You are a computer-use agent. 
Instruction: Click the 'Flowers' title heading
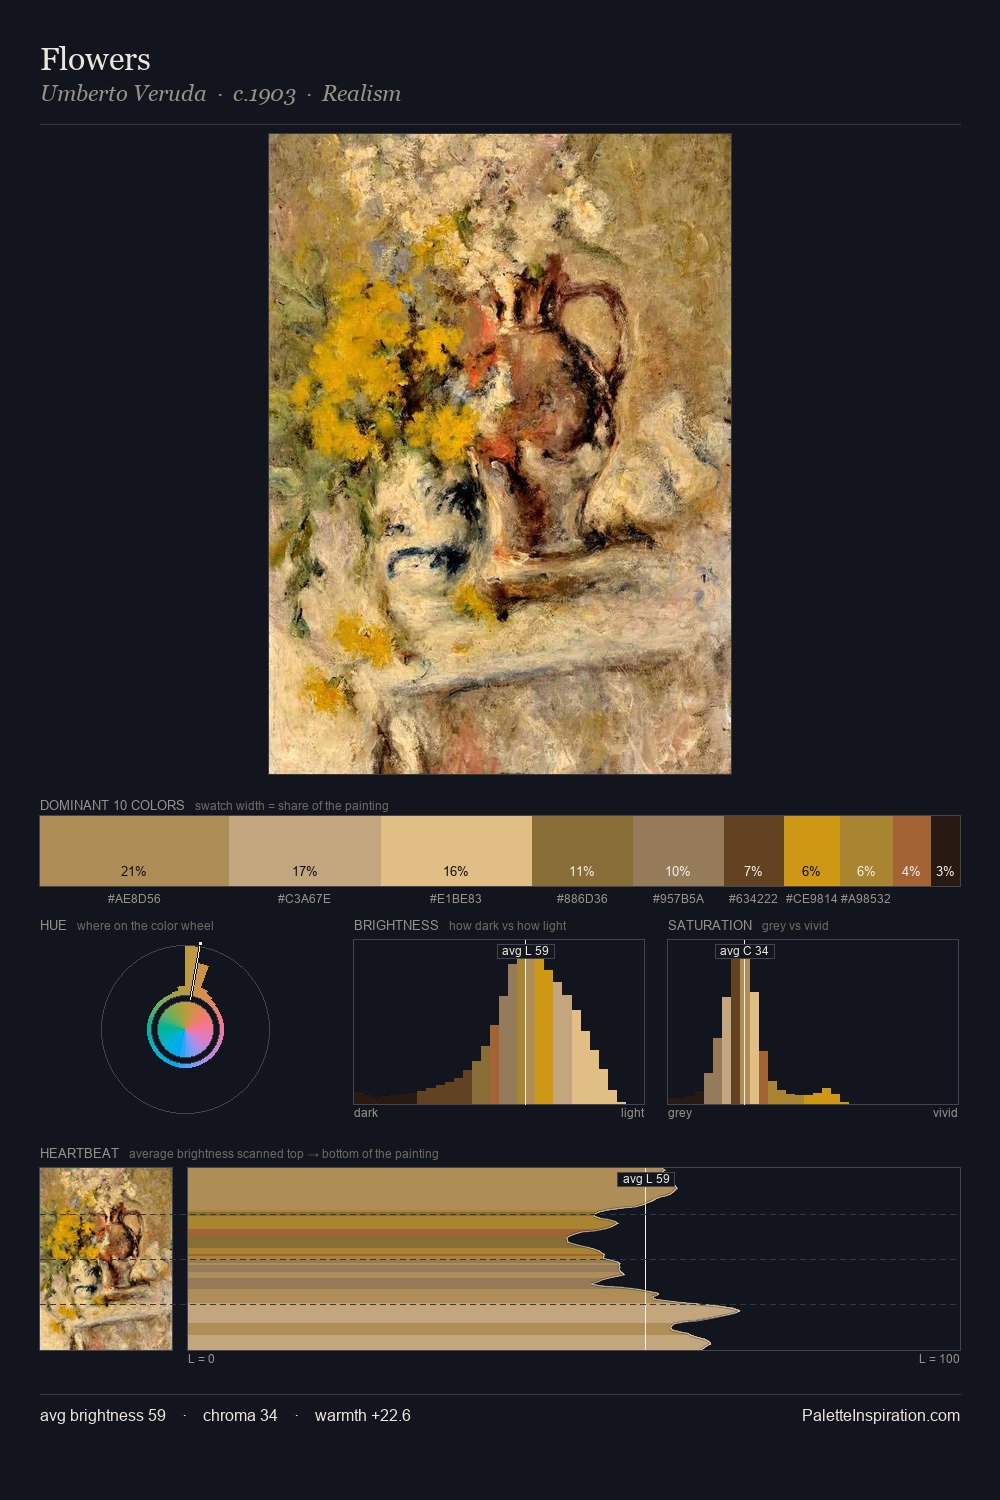click(95, 59)
